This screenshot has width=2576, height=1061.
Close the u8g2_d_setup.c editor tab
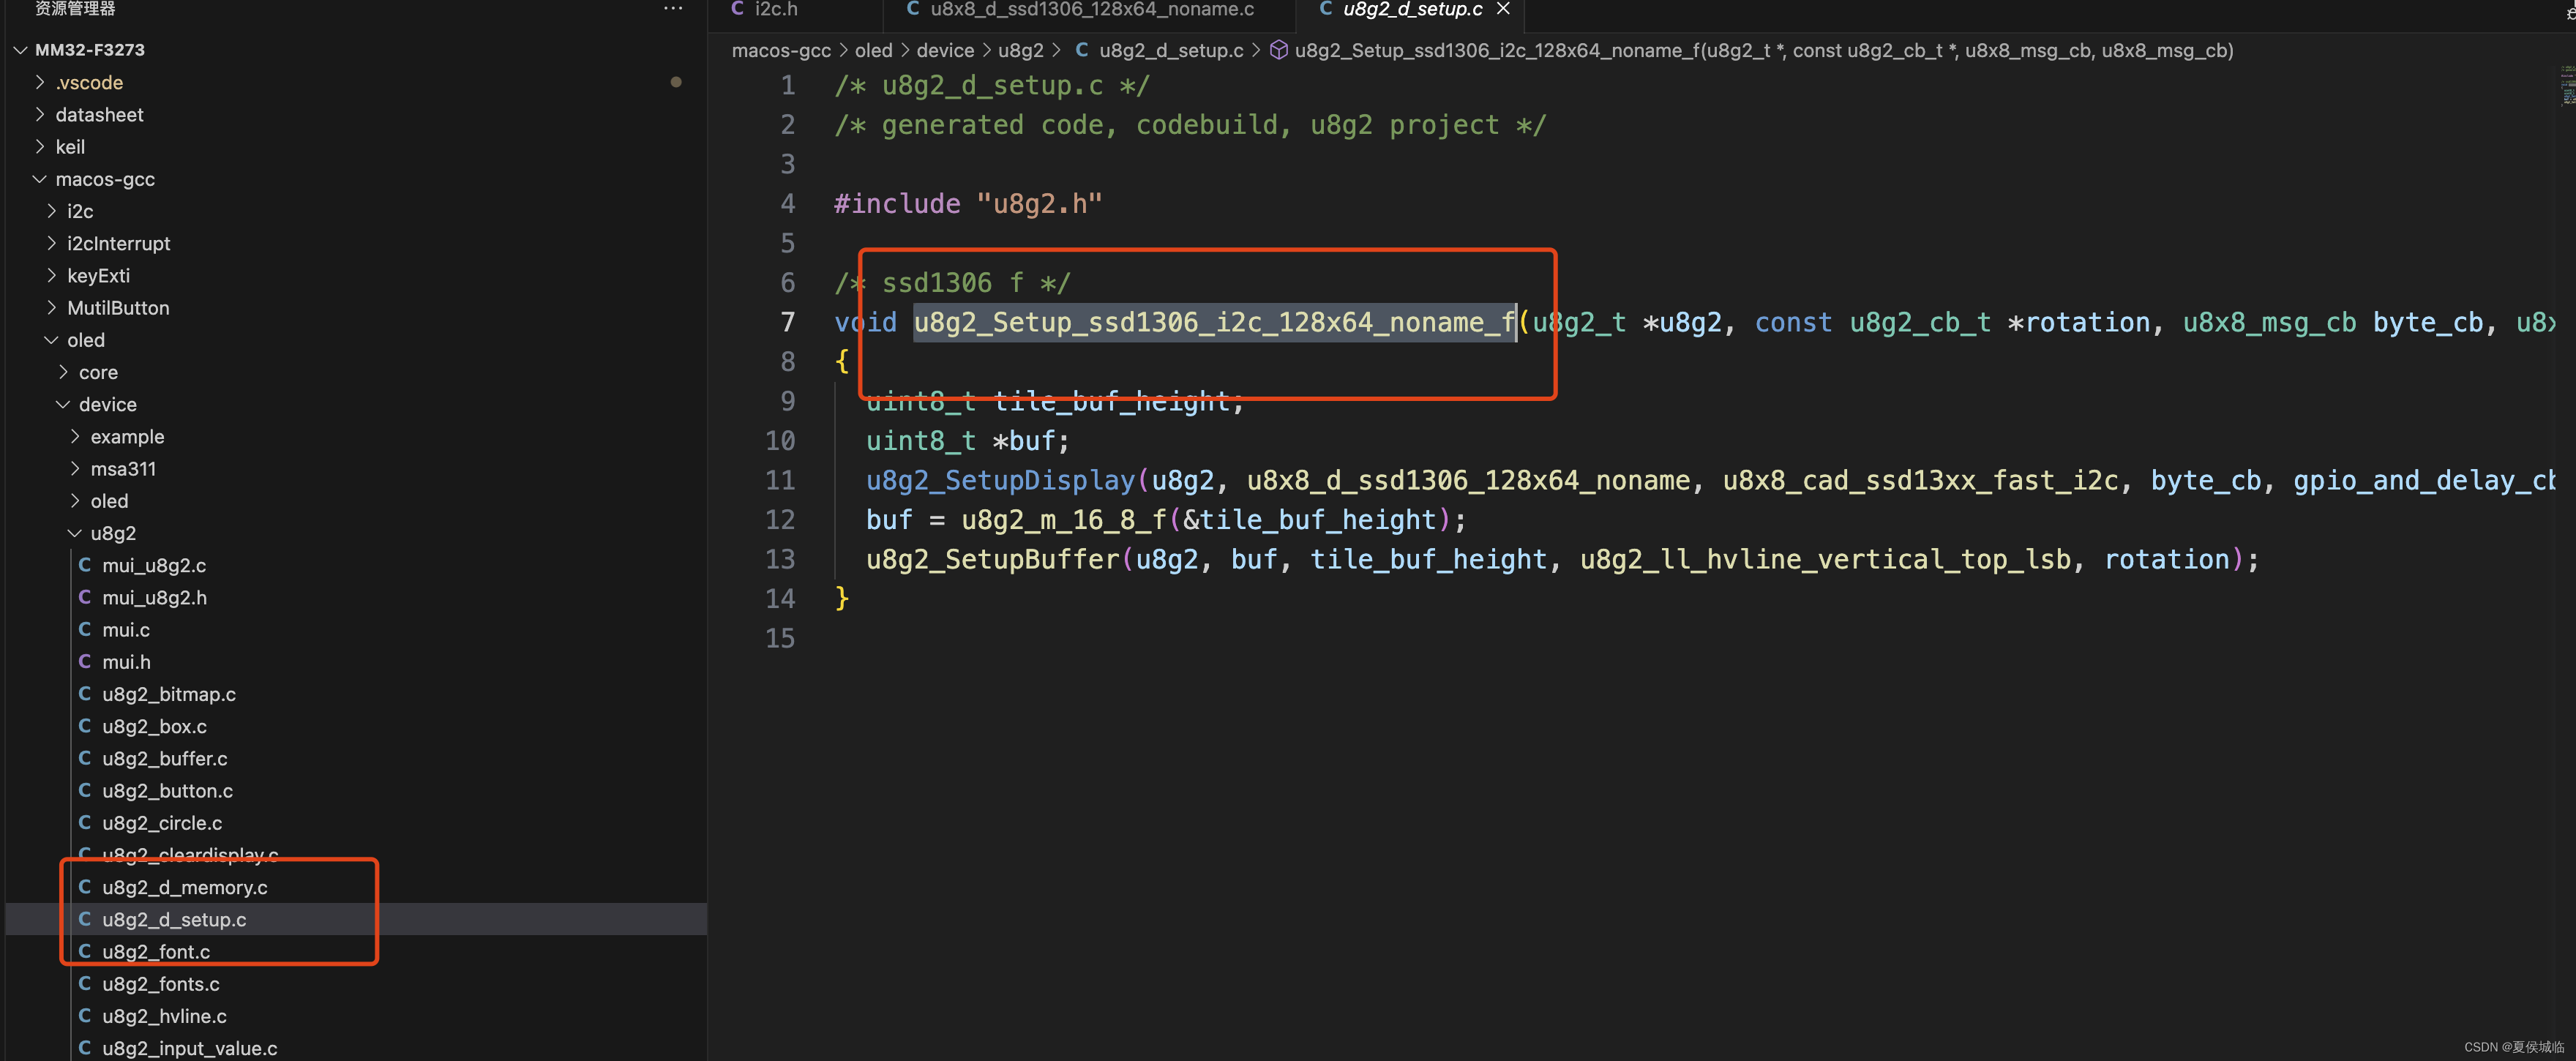(x=1502, y=9)
